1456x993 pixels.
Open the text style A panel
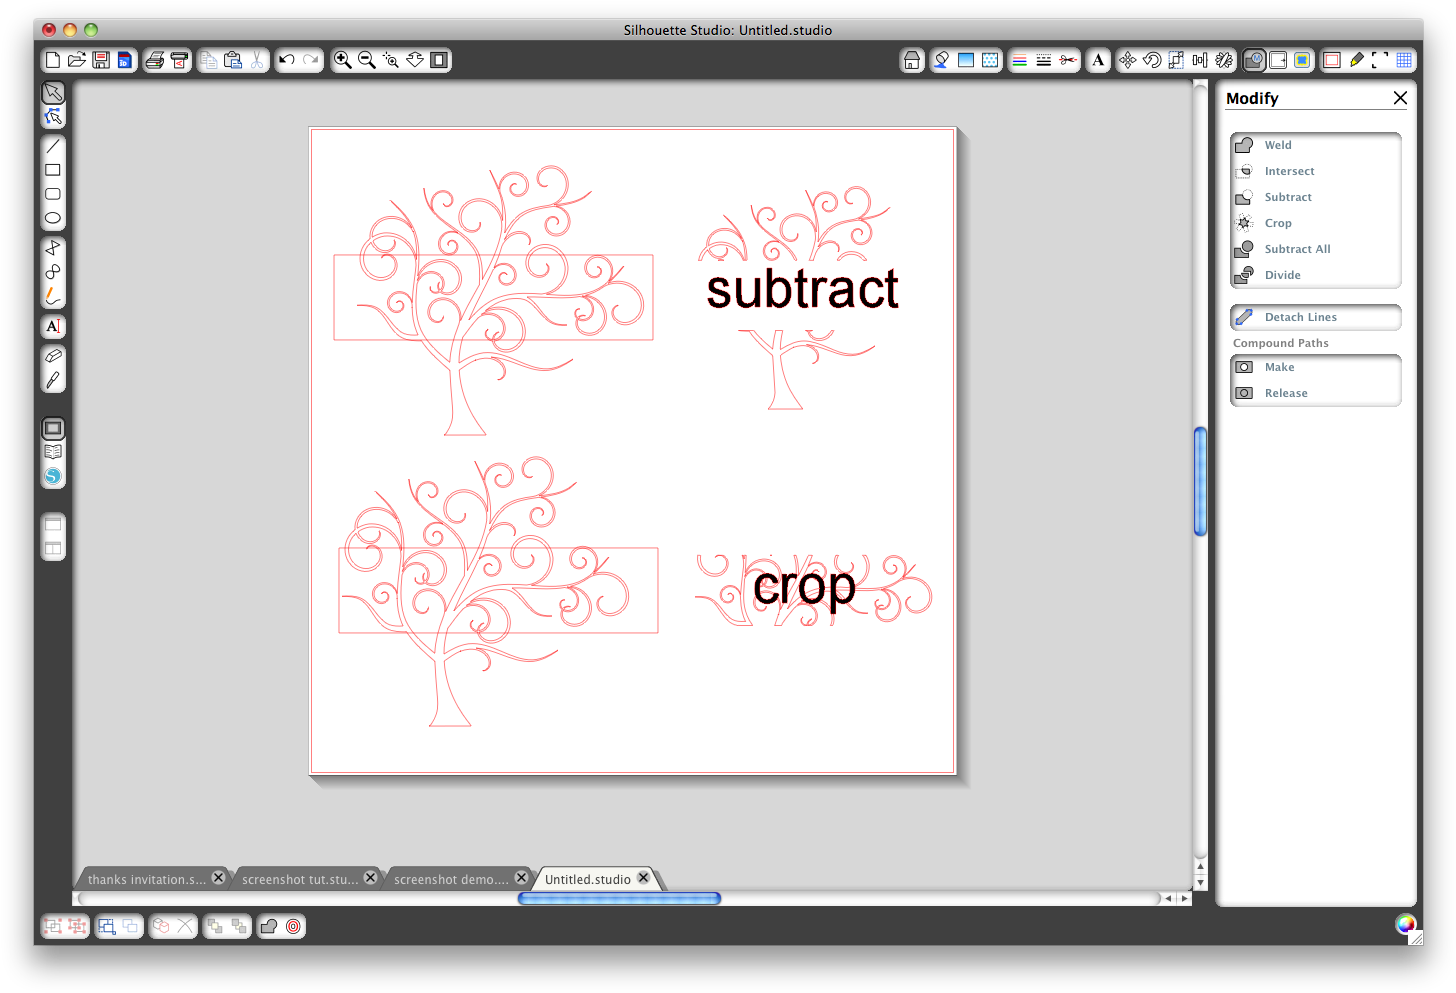(1098, 60)
